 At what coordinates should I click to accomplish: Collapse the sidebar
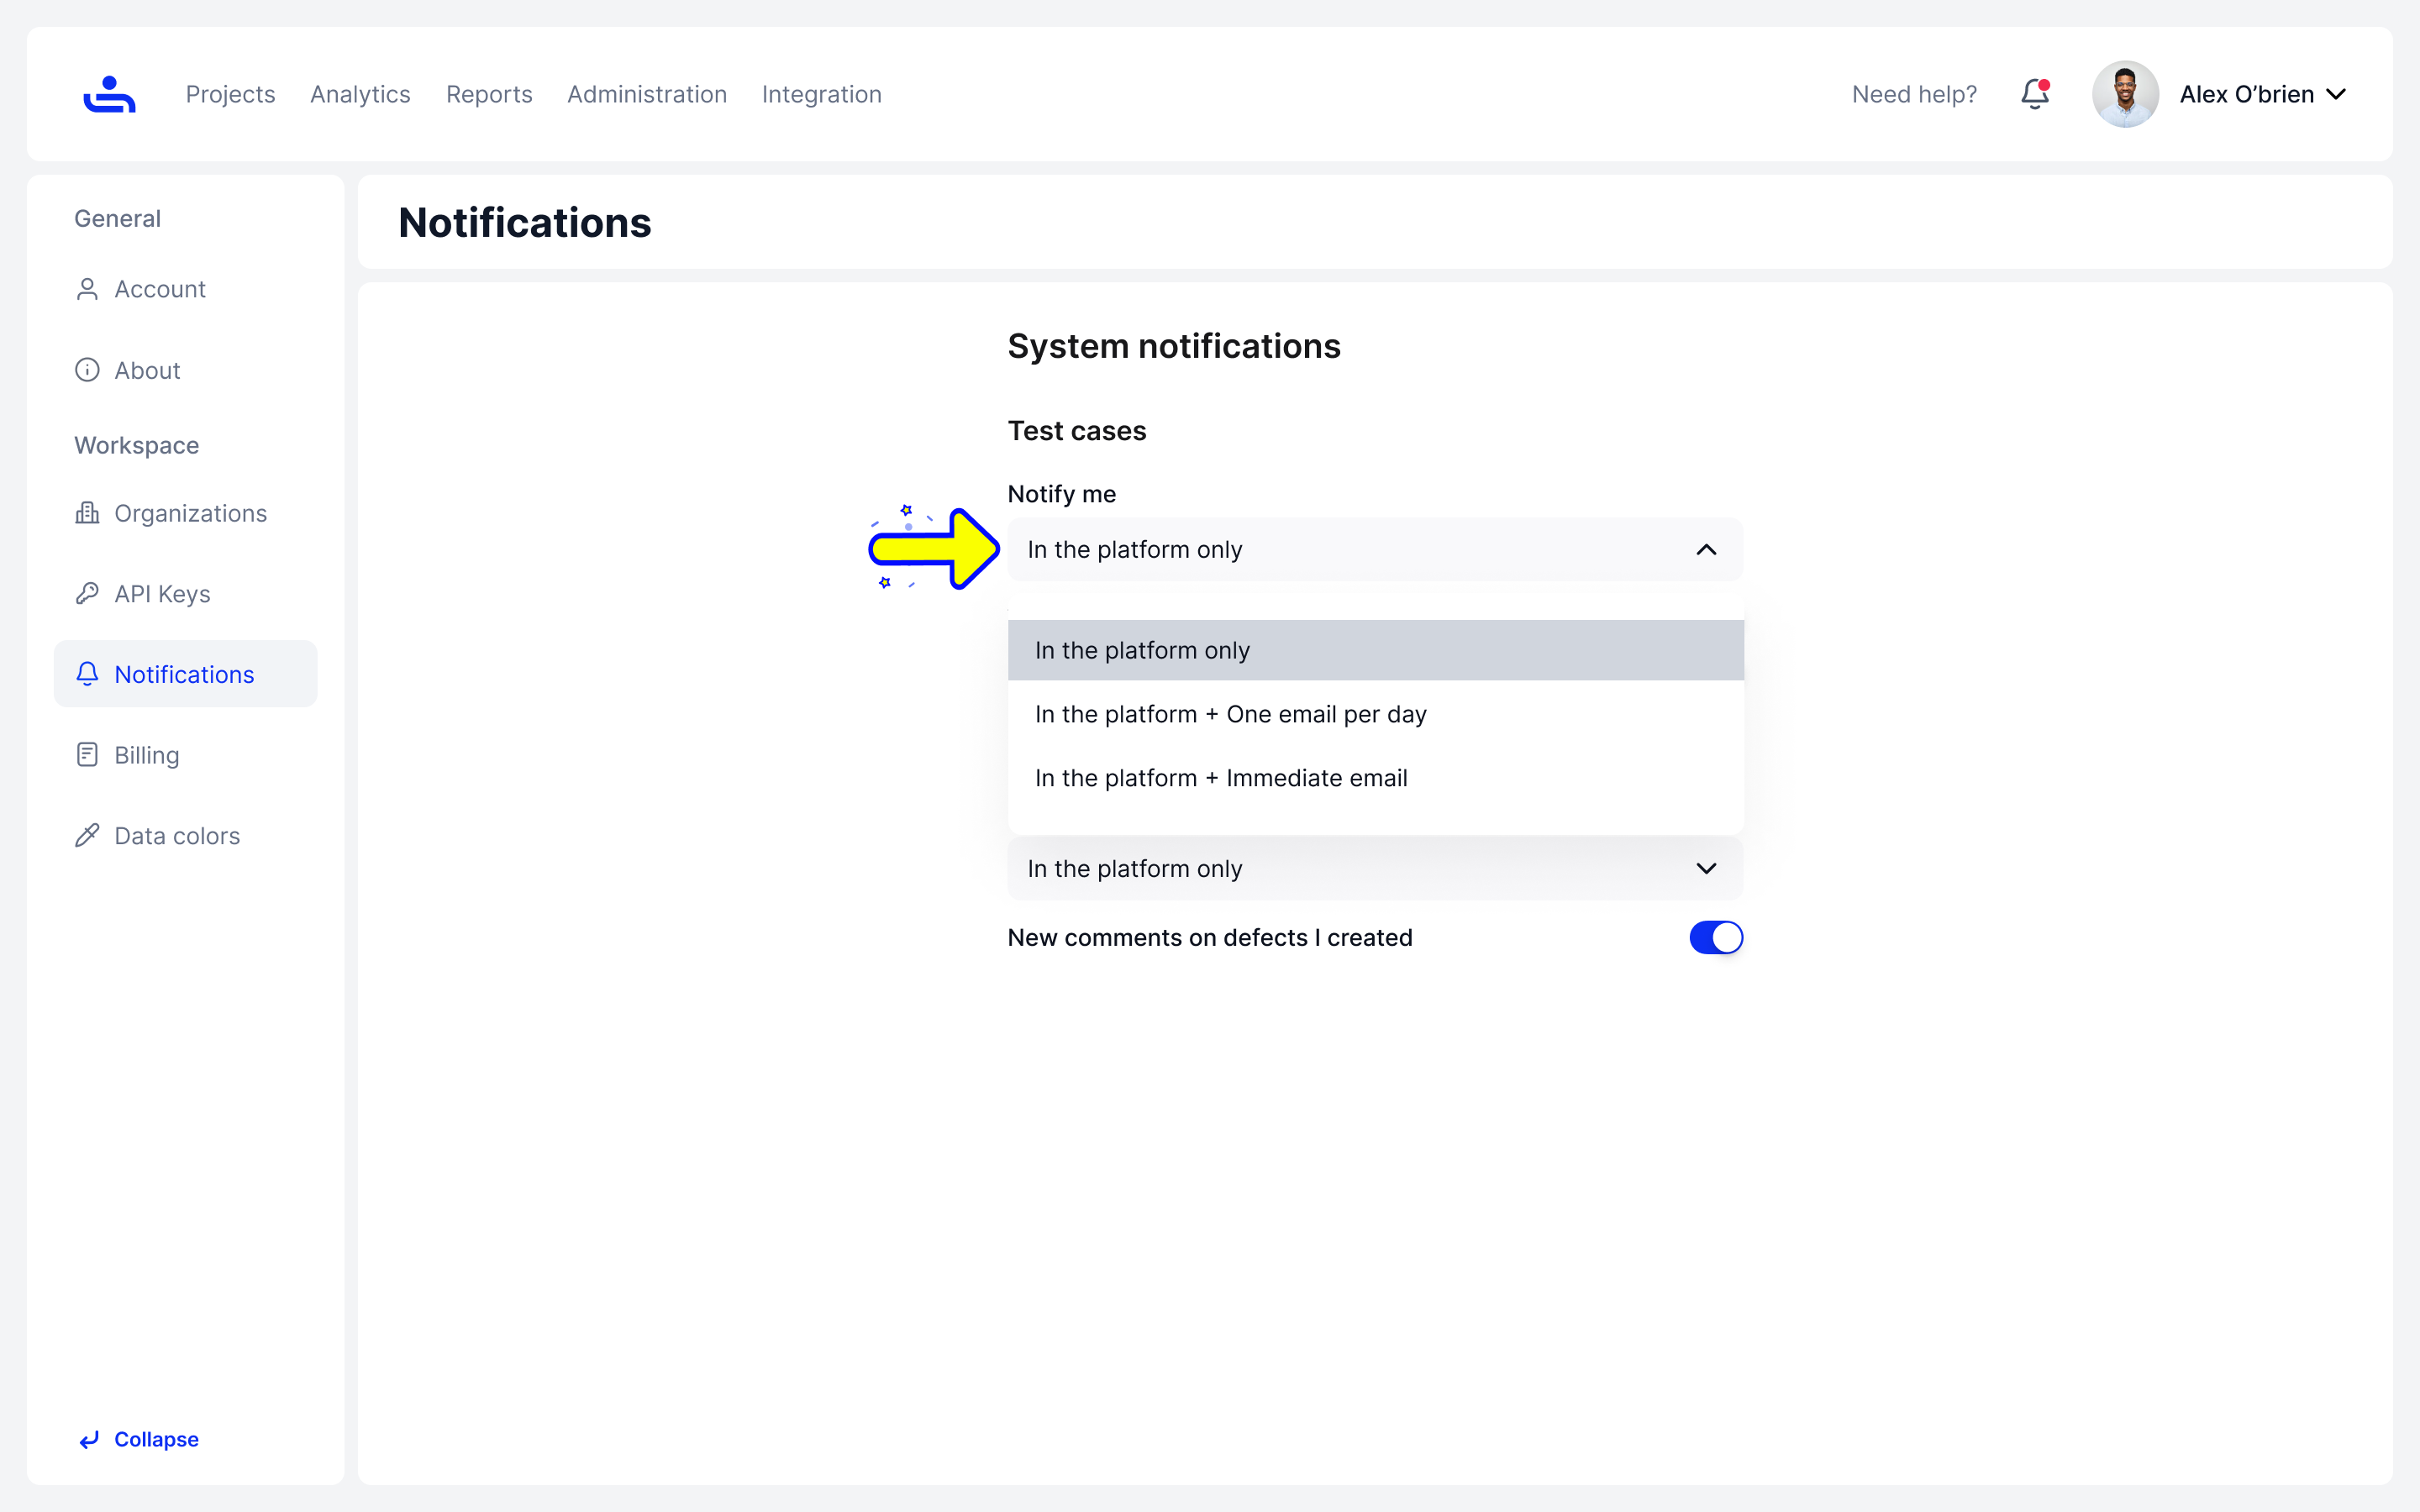(138, 1439)
